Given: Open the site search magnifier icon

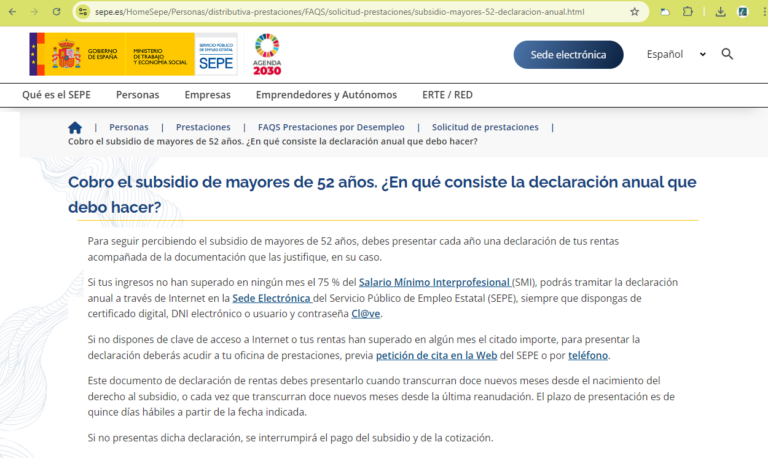Looking at the screenshot, I should click(x=727, y=54).
